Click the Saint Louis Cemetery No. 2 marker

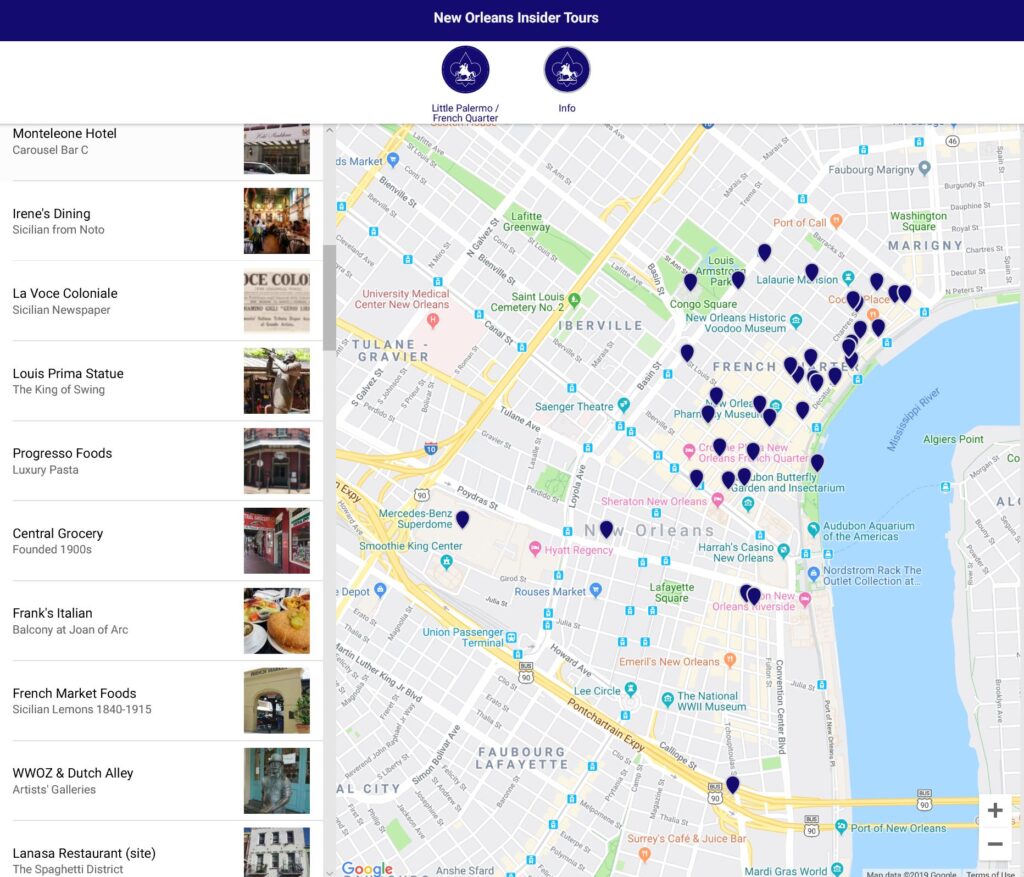[575, 299]
